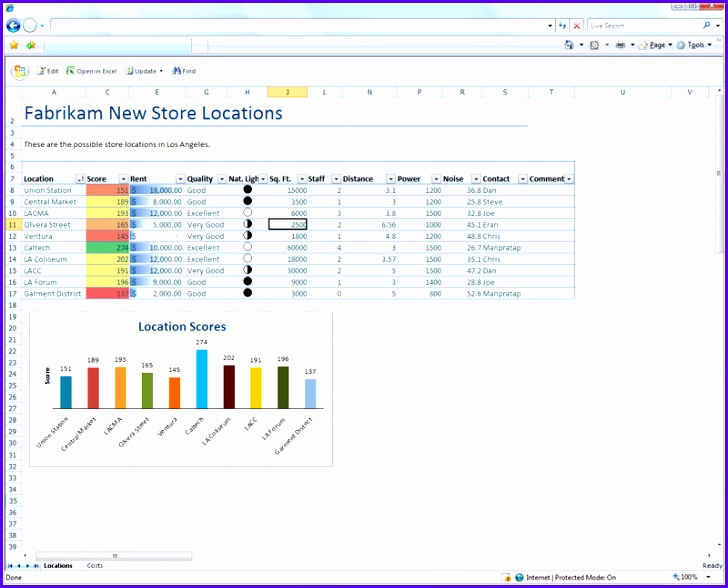Click the Home icon in command bar
This screenshot has height=588, width=728.
(x=569, y=45)
